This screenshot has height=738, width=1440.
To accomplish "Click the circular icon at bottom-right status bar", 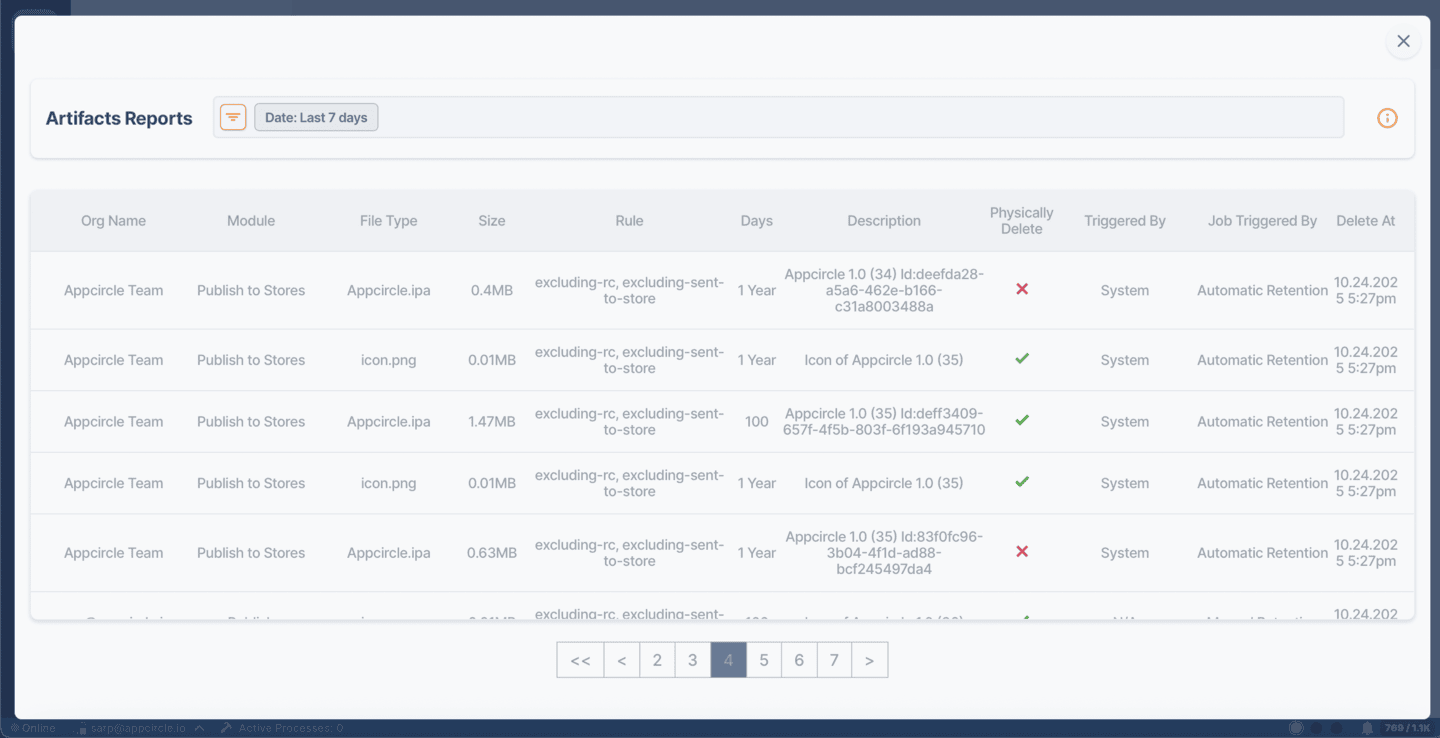I will [x=1298, y=728].
